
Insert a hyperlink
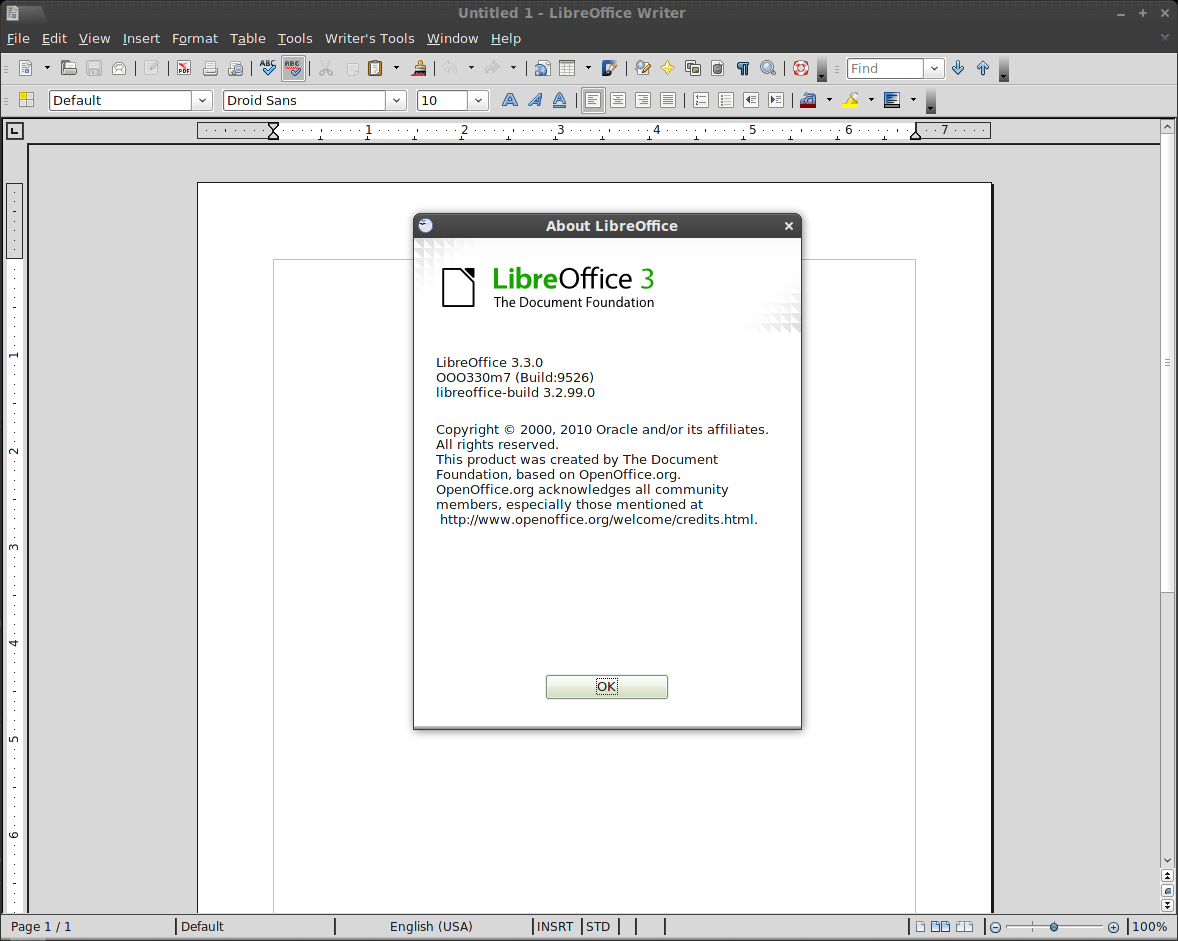tap(542, 68)
